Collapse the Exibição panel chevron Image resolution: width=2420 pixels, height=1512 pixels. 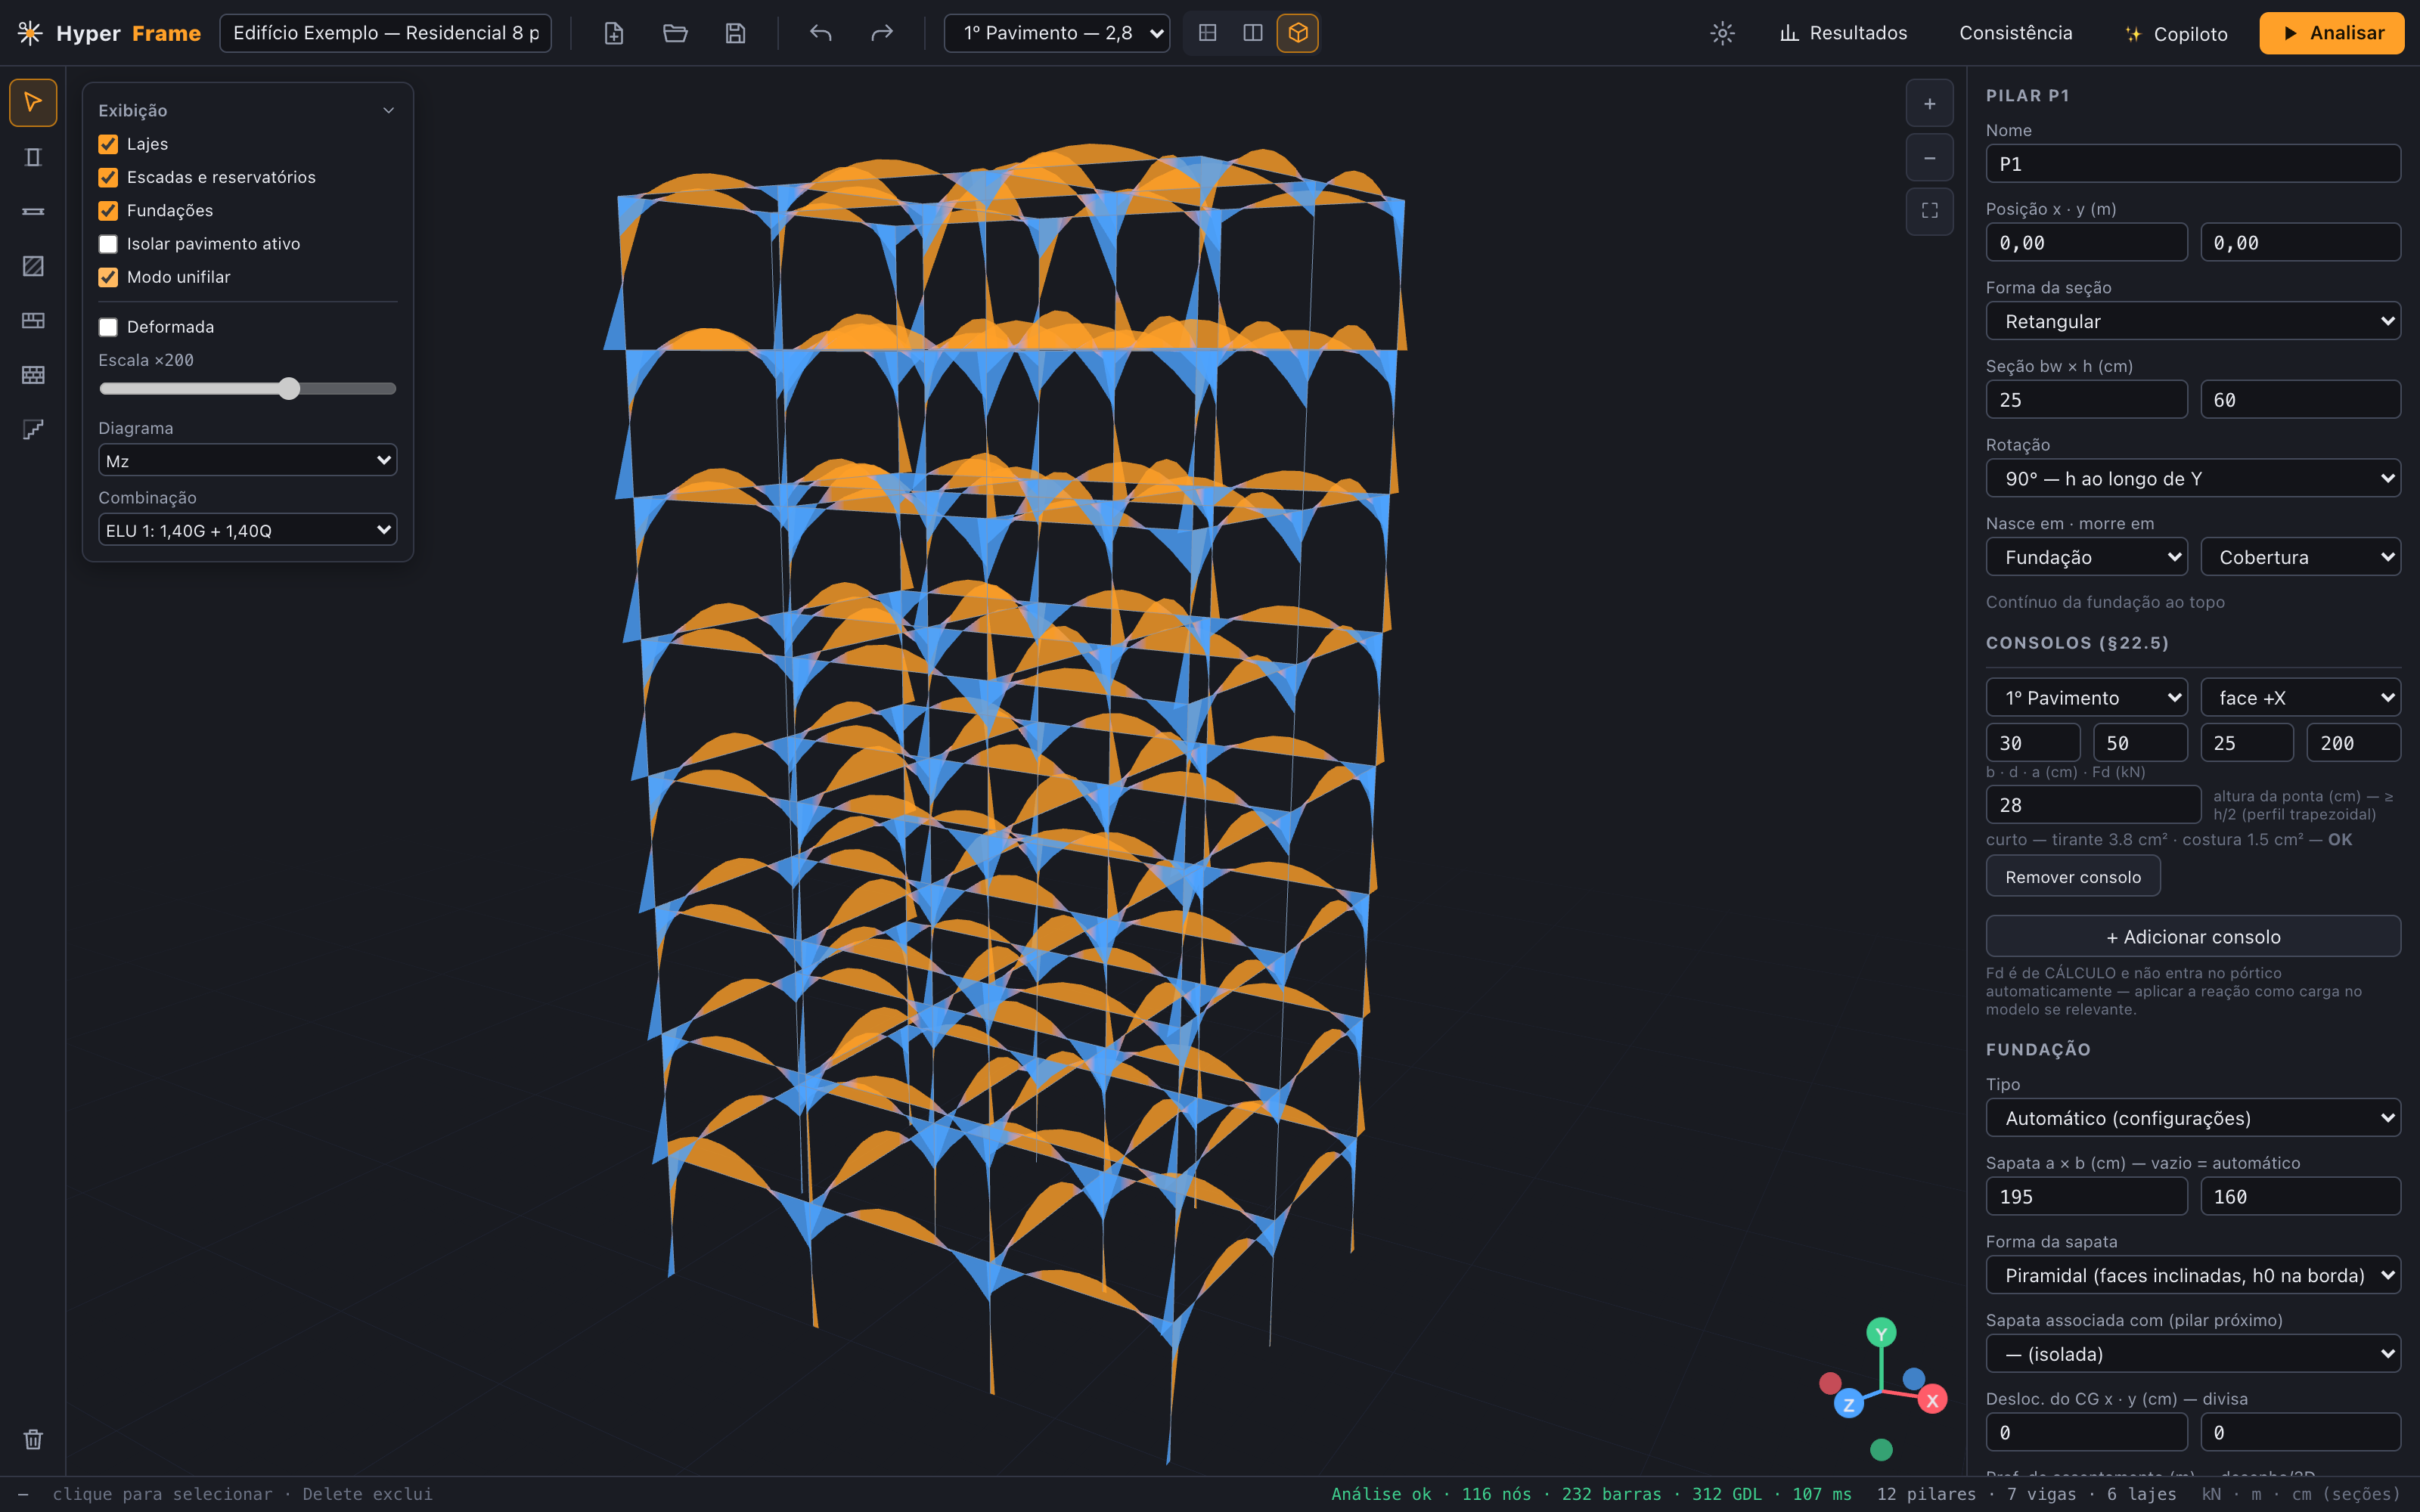389,111
